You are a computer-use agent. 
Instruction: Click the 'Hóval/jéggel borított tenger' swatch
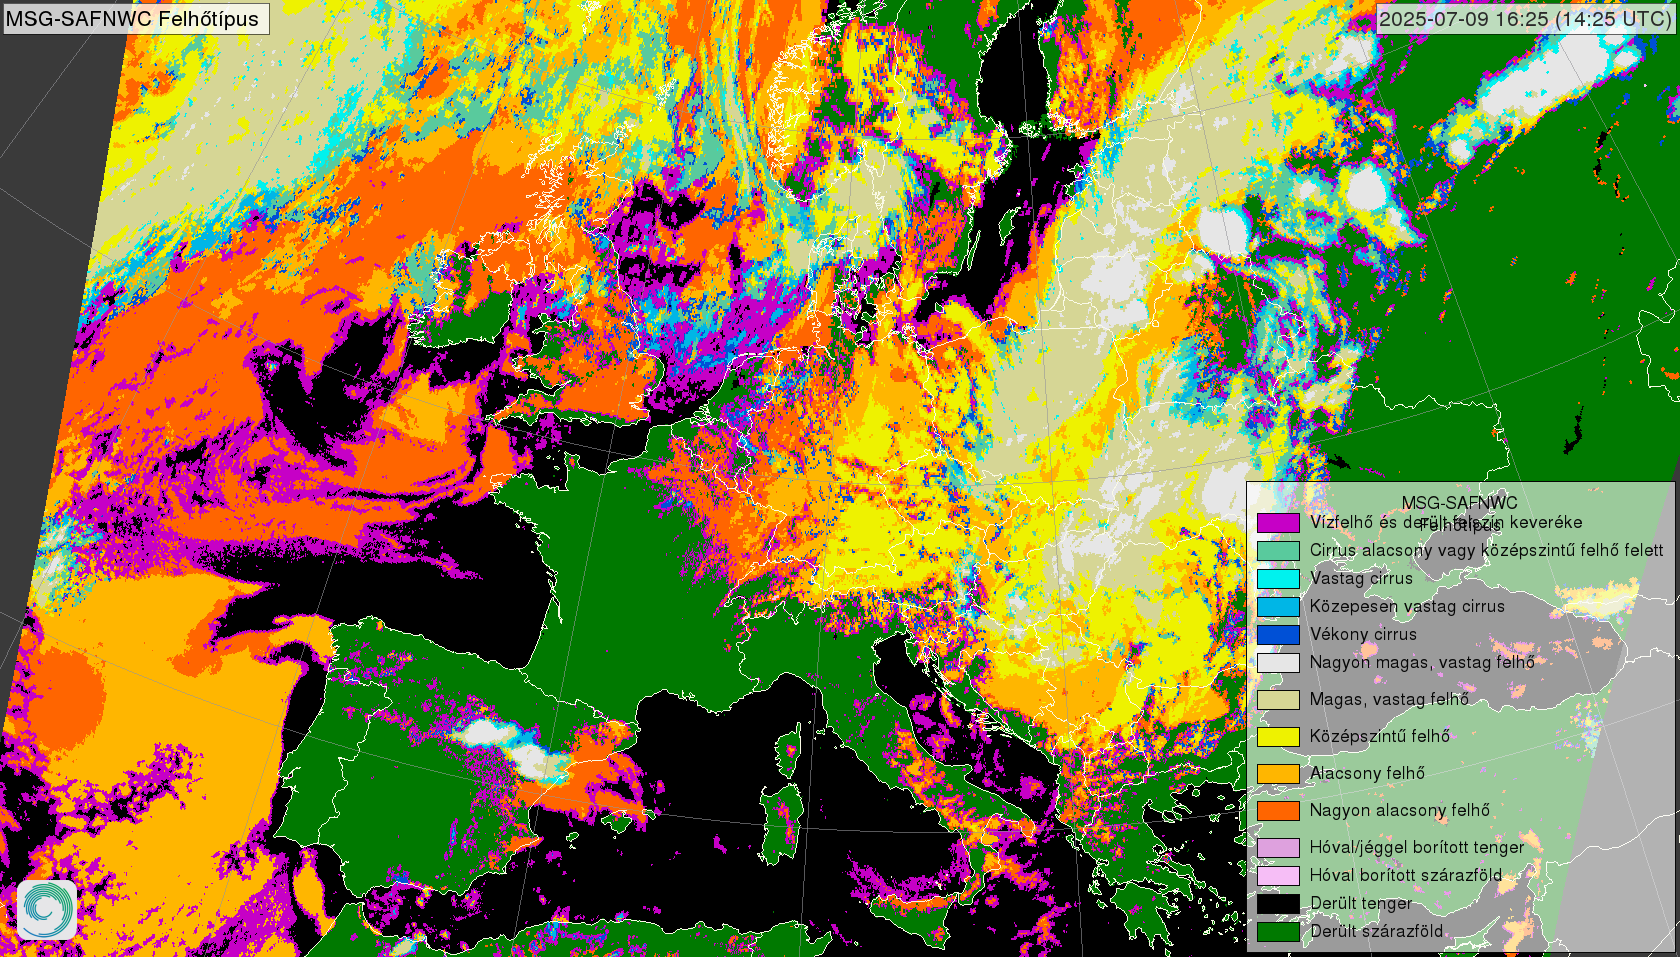coord(1278,847)
